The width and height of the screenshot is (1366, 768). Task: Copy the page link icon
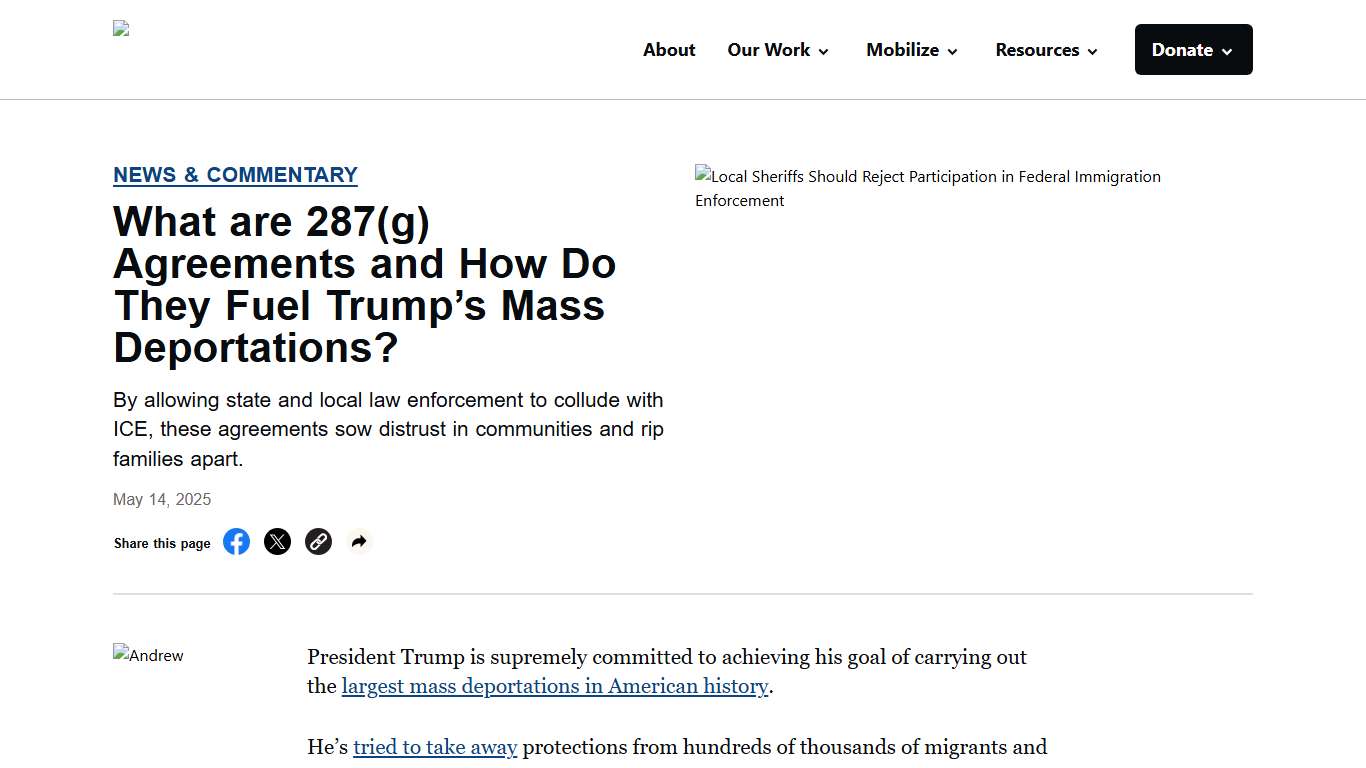[x=318, y=541]
